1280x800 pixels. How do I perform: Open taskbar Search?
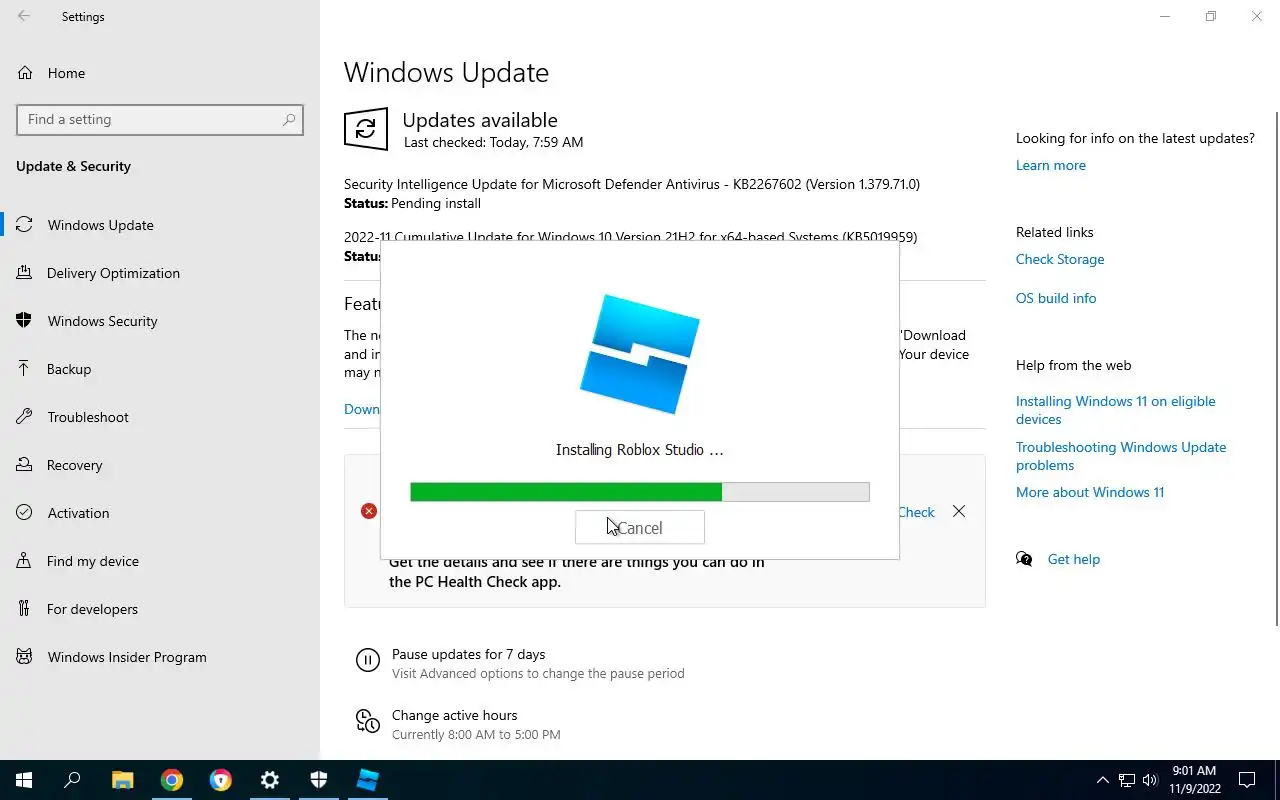72,780
